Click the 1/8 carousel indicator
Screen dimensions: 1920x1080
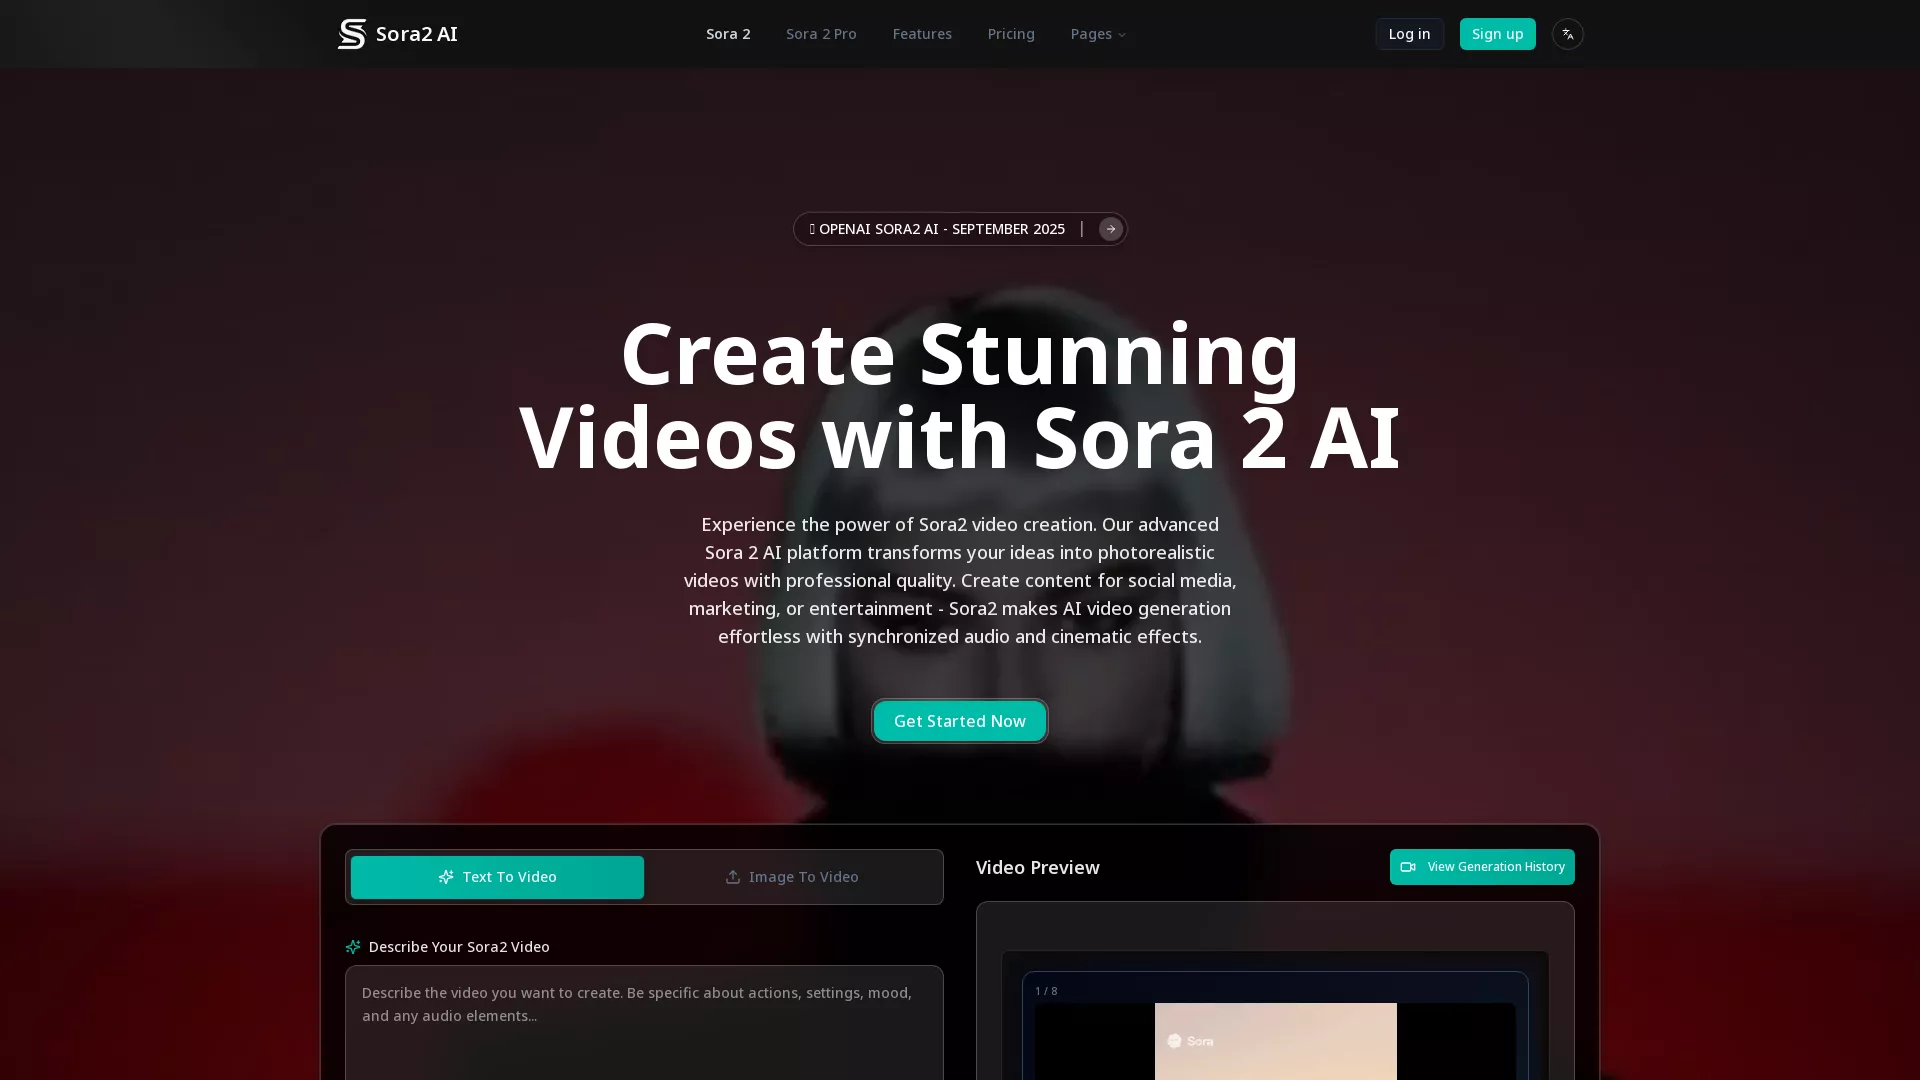(1047, 990)
